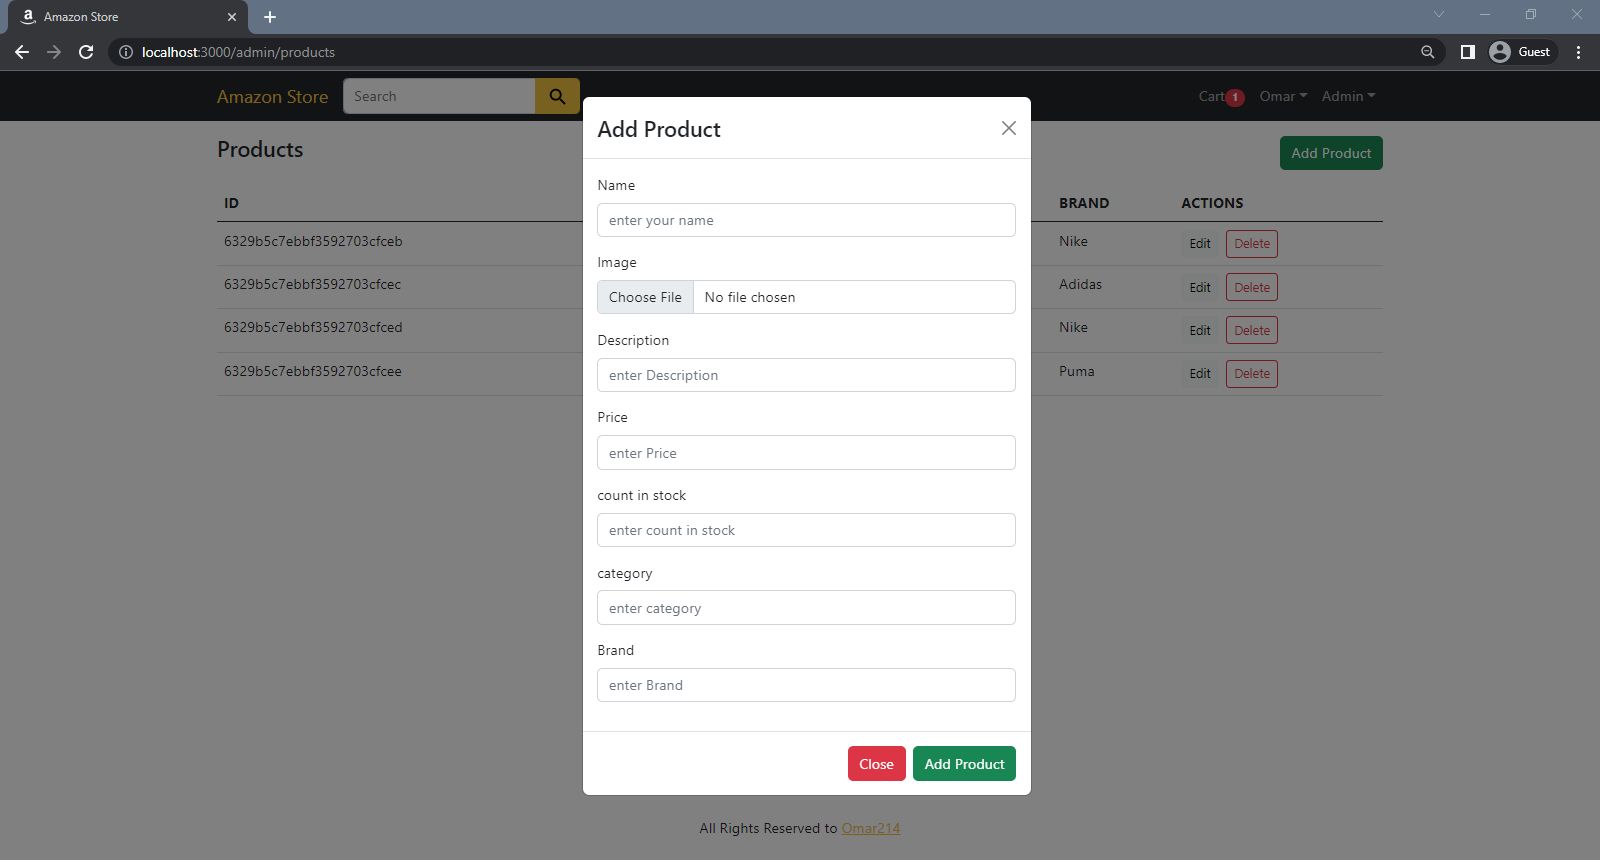Minimize the browser window

pos(1485,14)
